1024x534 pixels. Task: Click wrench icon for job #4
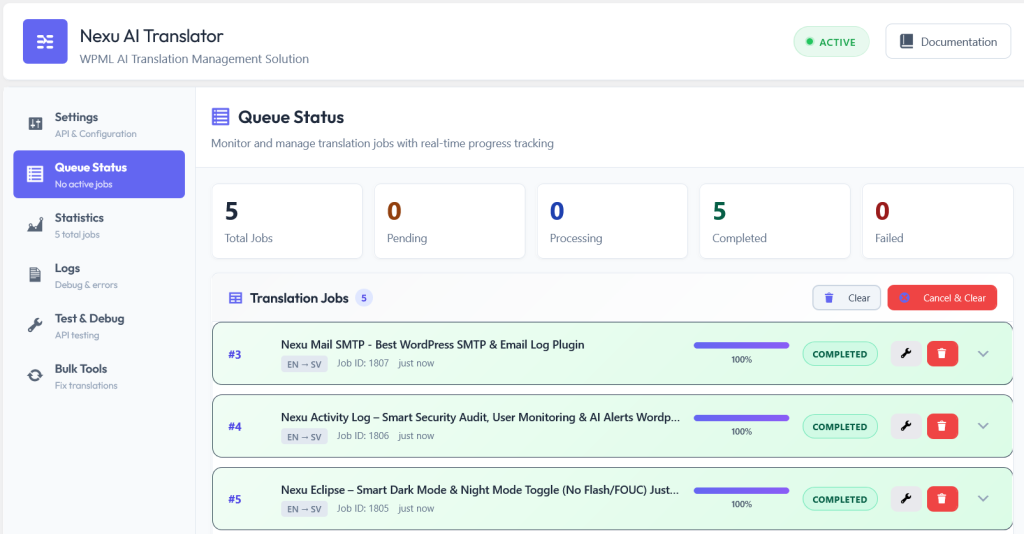[906, 426]
